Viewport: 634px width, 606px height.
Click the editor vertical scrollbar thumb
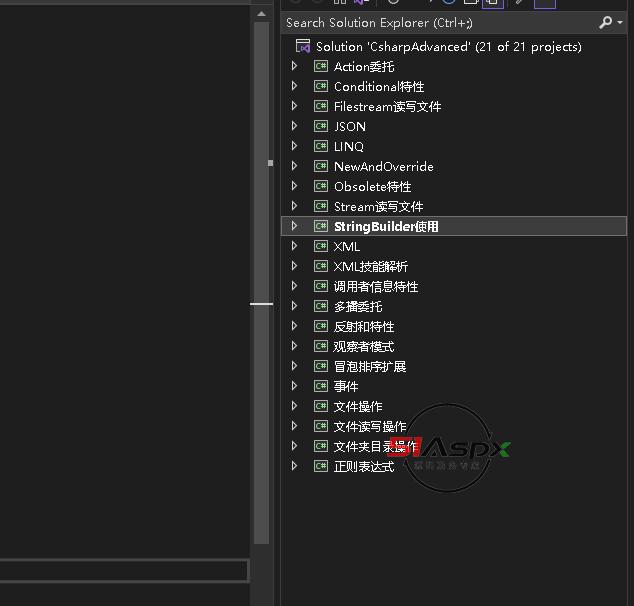pos(262,283)
